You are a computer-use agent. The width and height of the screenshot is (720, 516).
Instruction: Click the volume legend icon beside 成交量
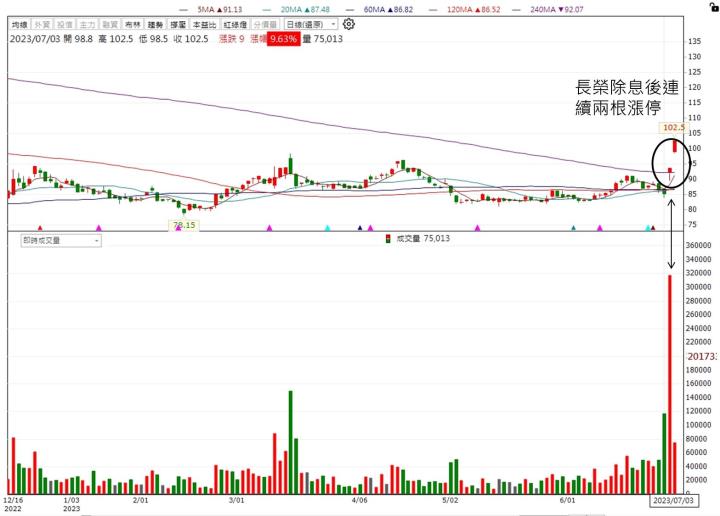pyautogui.click(x=388, y=239)
